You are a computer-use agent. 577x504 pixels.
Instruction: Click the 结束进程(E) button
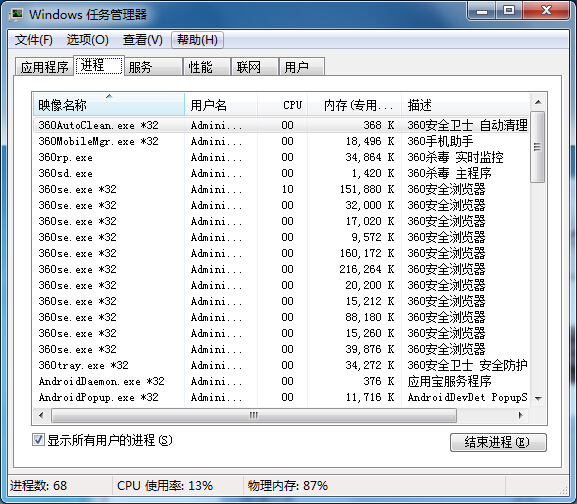(x=498, y=442)
